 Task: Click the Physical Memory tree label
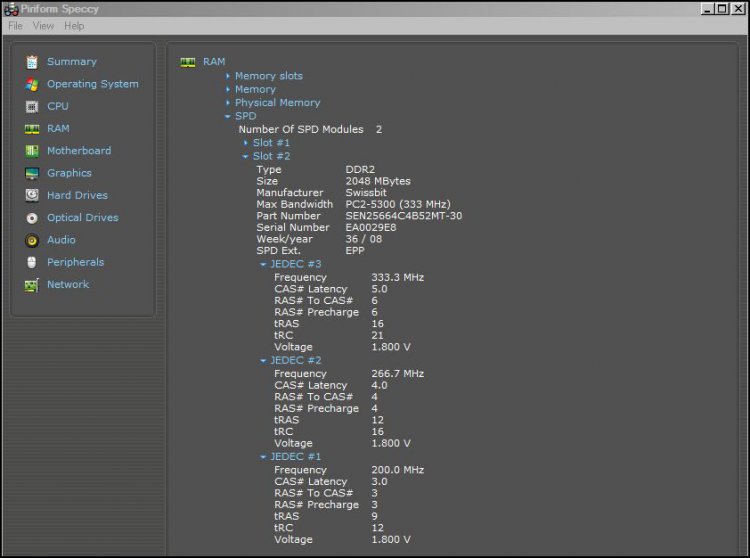tap(277, 103)
